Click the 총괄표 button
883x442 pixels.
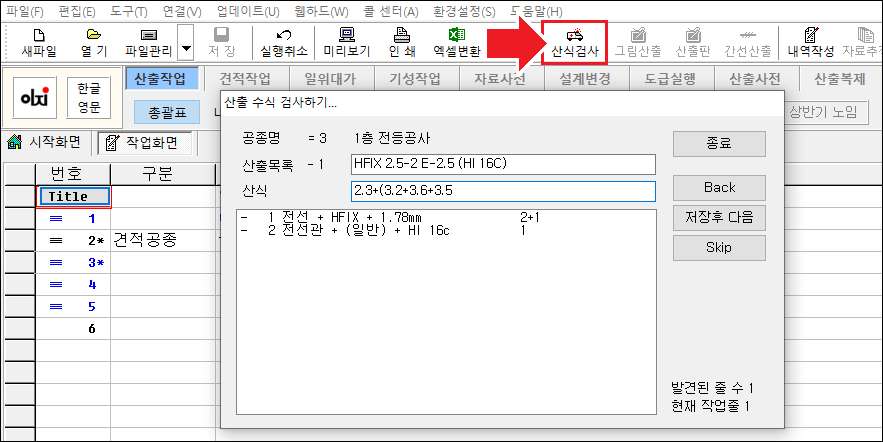click(x=167, y=113)
